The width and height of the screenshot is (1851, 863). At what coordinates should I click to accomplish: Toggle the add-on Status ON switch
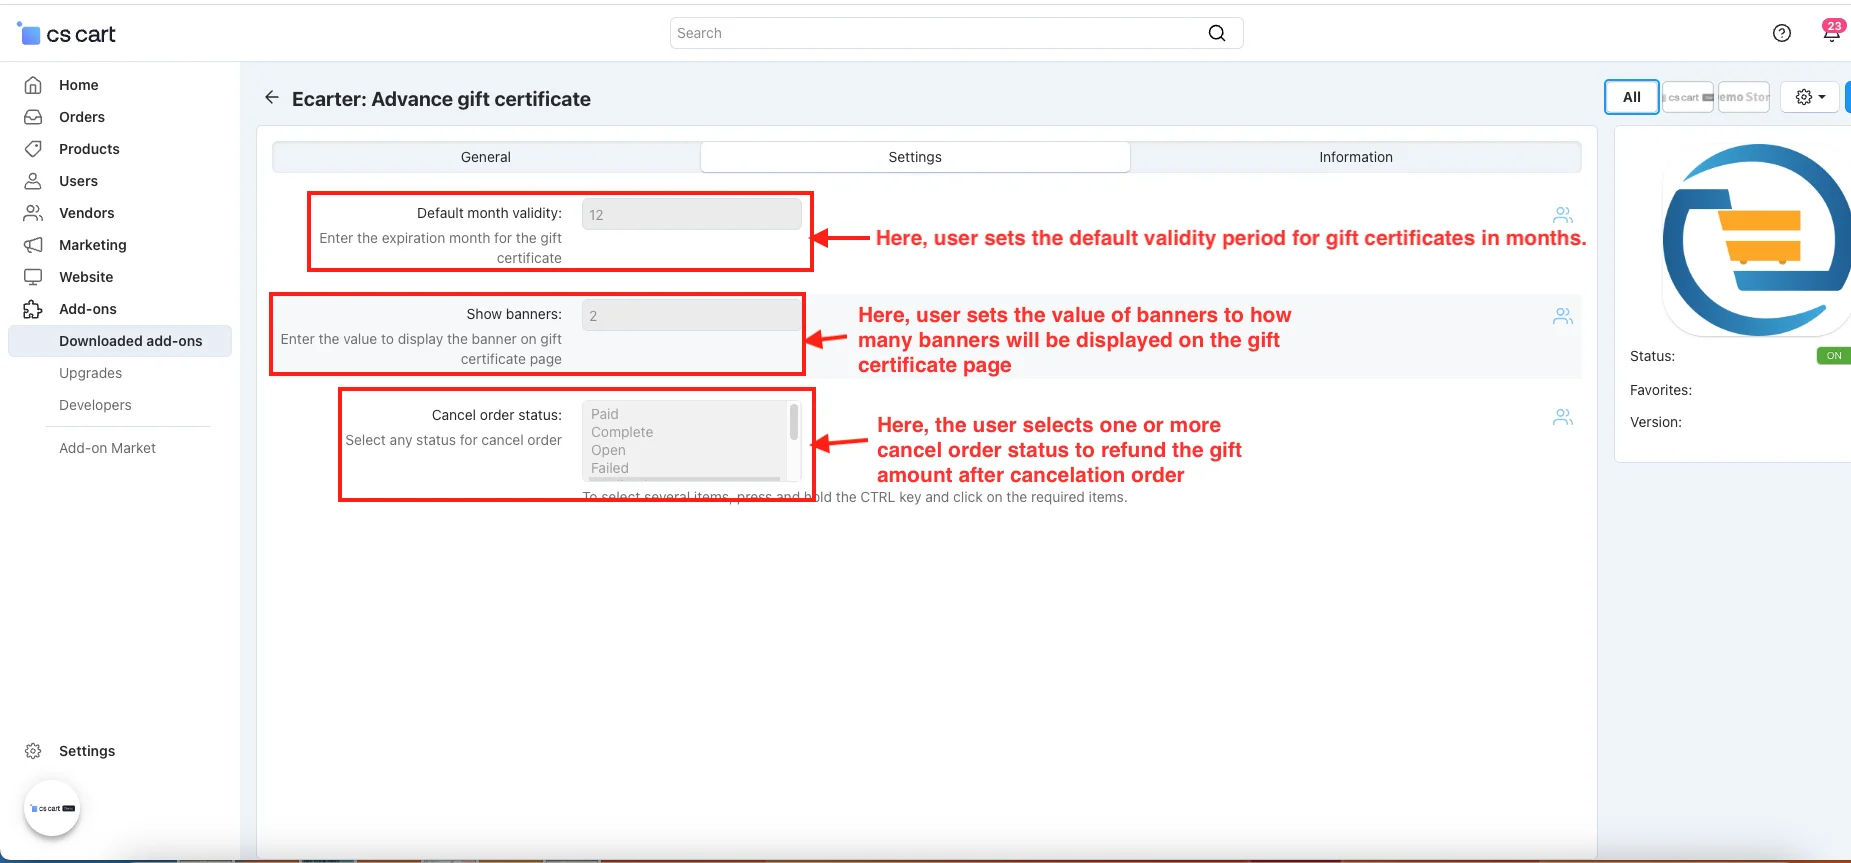tap(1833, 356)
